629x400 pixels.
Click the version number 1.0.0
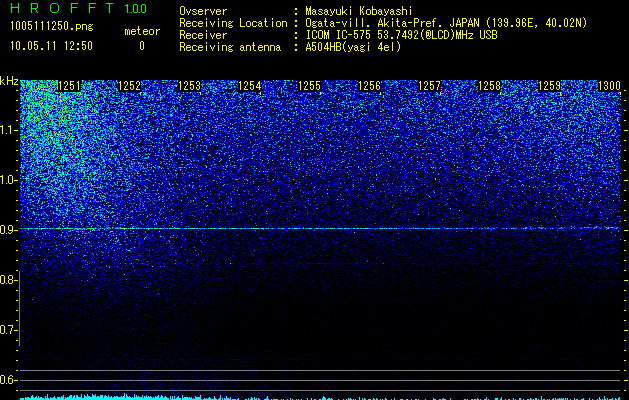pos(136,9)
